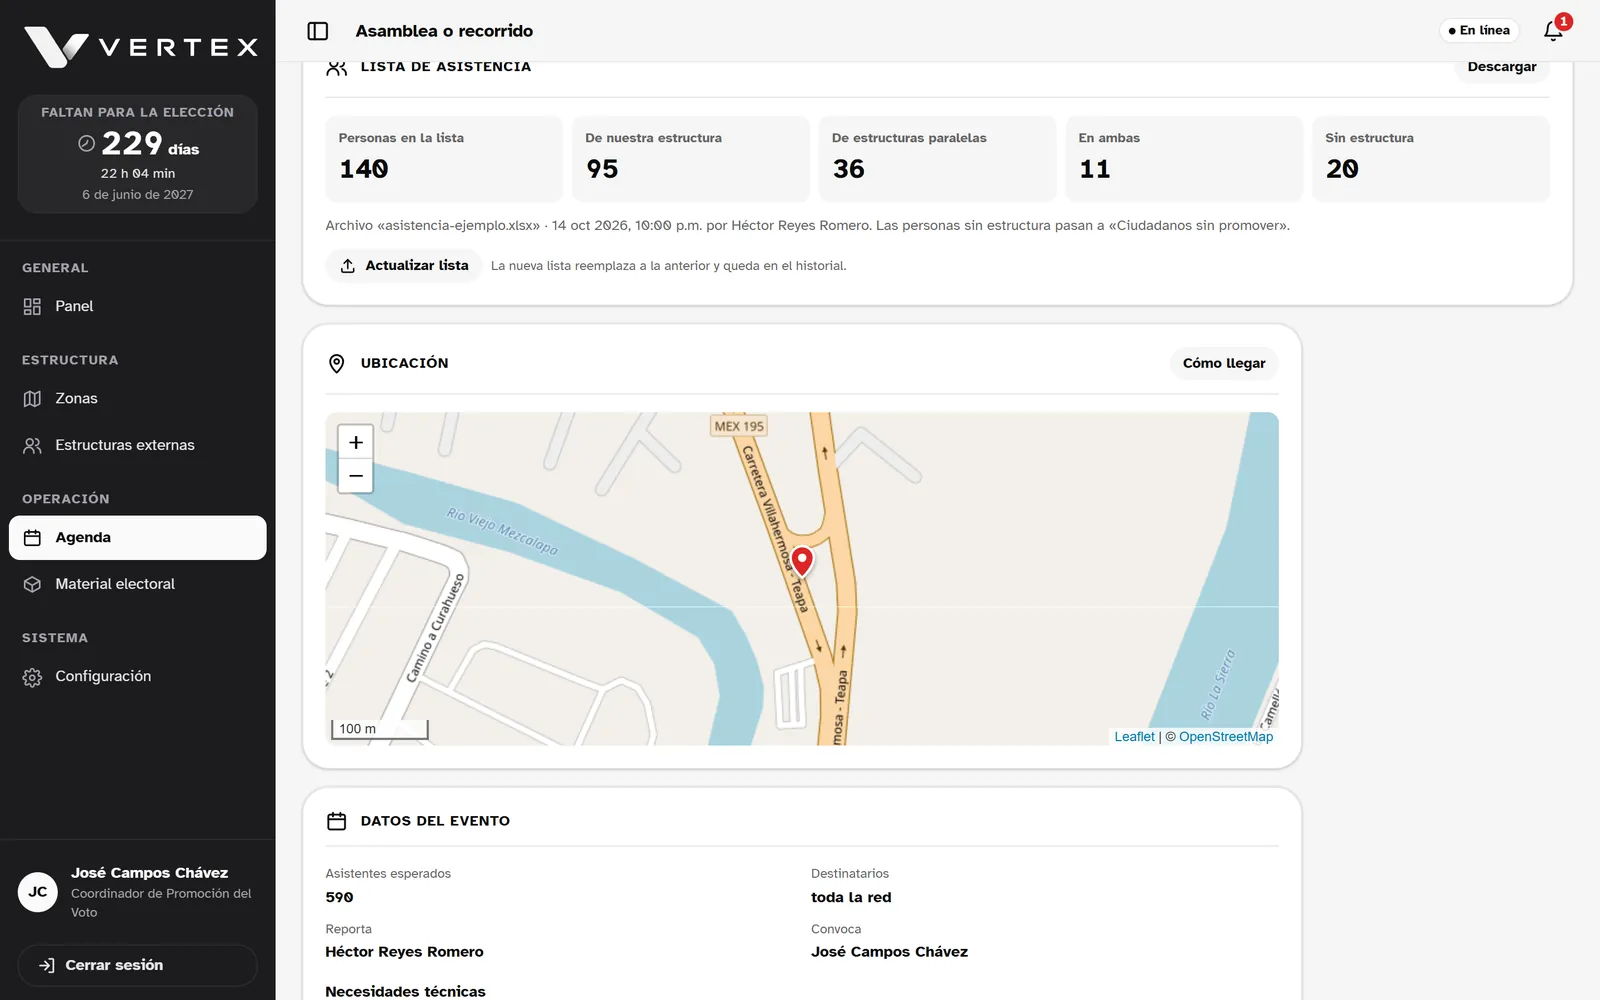This screenshot has width=1600, height=1000.
Task: Open Estructuras externas
Action: point(138,445)
